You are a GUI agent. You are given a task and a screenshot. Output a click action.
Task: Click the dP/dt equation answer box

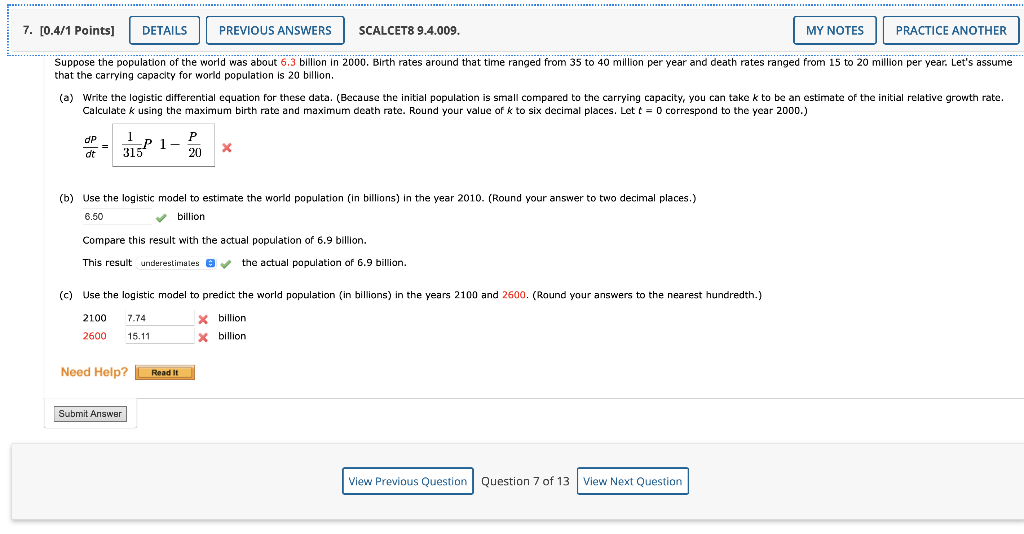point(163,145)
